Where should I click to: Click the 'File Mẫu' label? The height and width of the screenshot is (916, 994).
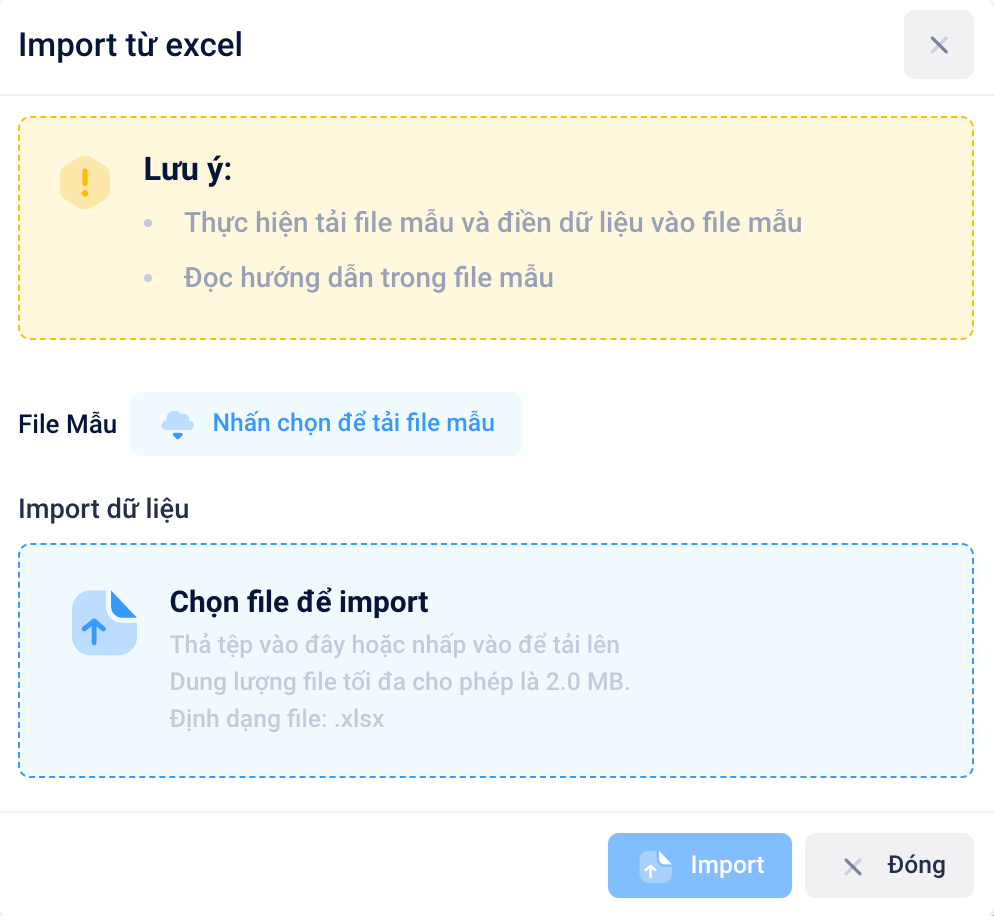click(68, 425)
